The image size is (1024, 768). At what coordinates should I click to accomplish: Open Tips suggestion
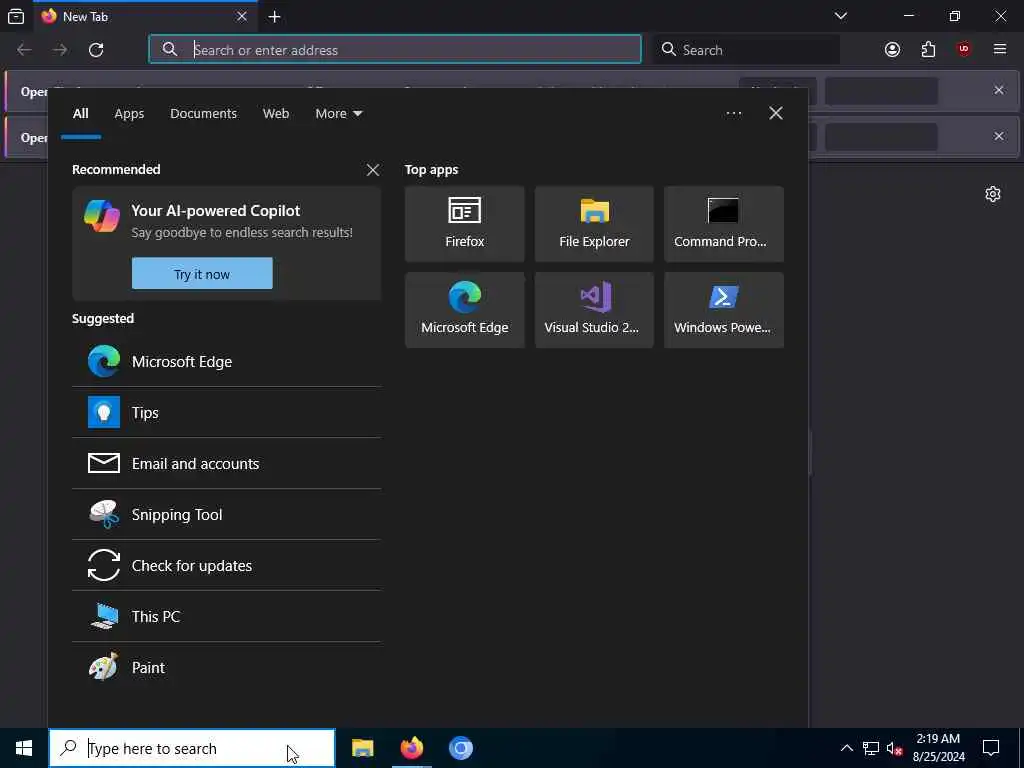tap(227, 412)
